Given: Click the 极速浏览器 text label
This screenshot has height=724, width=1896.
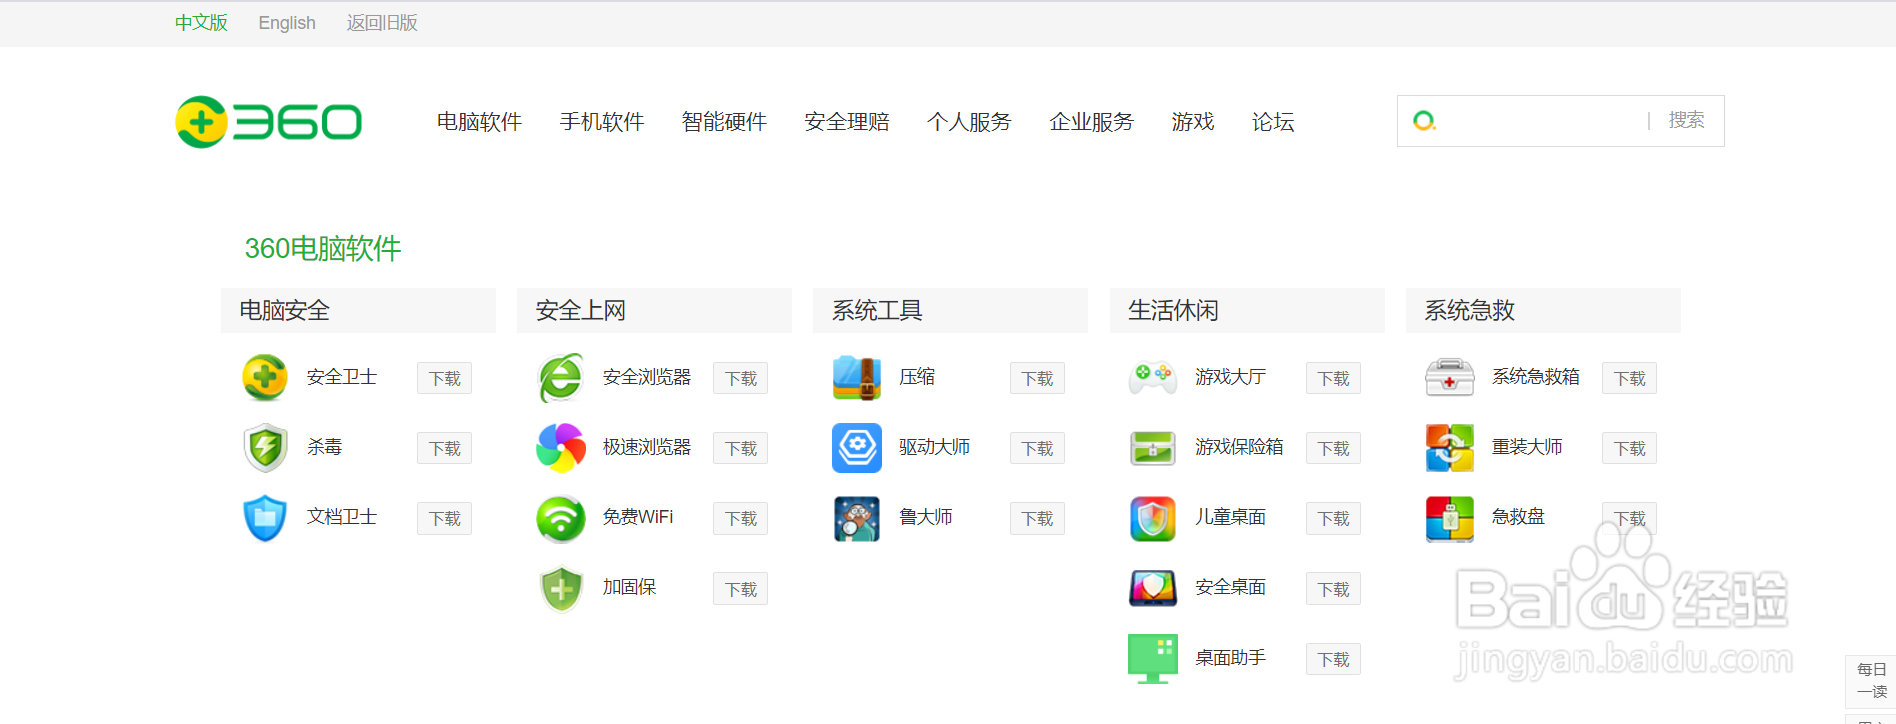Looking at the screenshot, I should click(x=647, y=447).
